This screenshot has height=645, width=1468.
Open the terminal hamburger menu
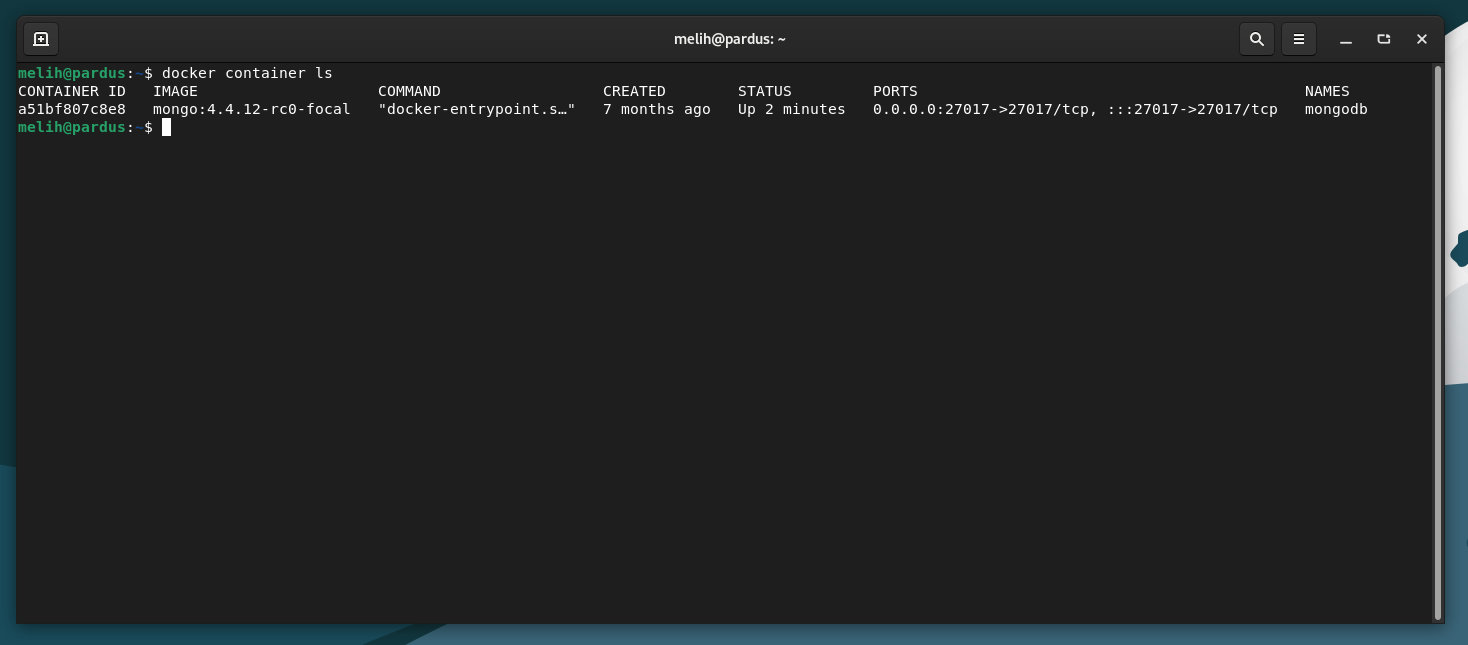1299,39
